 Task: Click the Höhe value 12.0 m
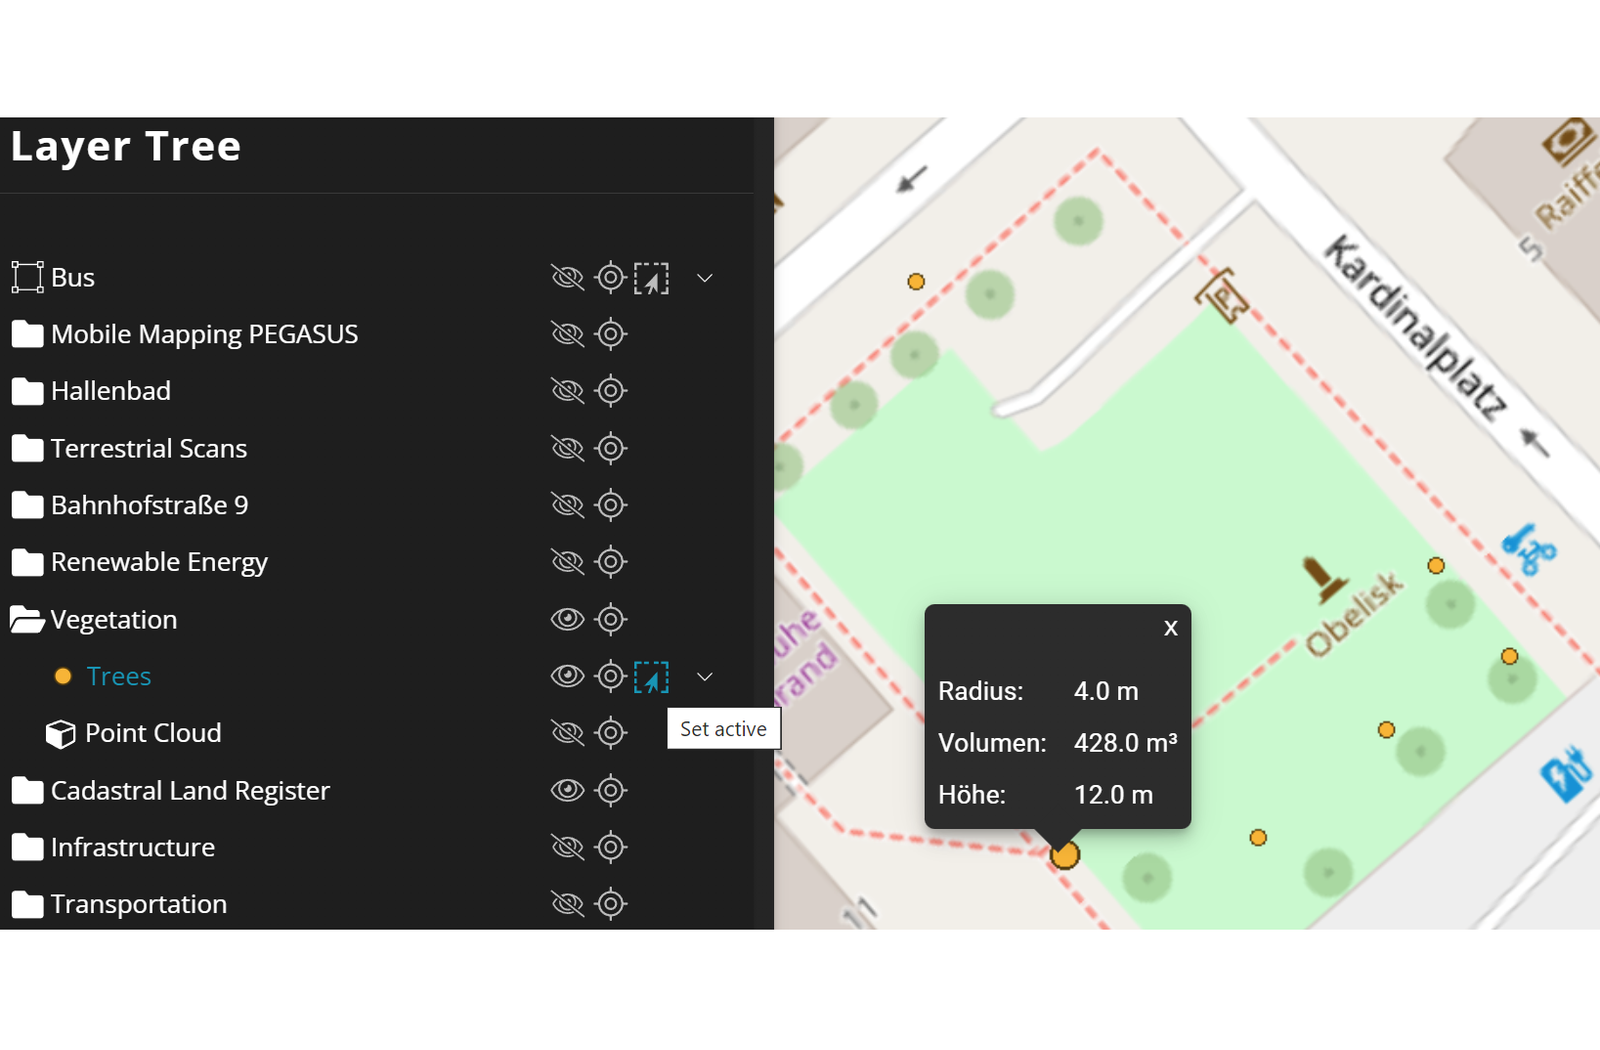click(x=1113, y=795)
